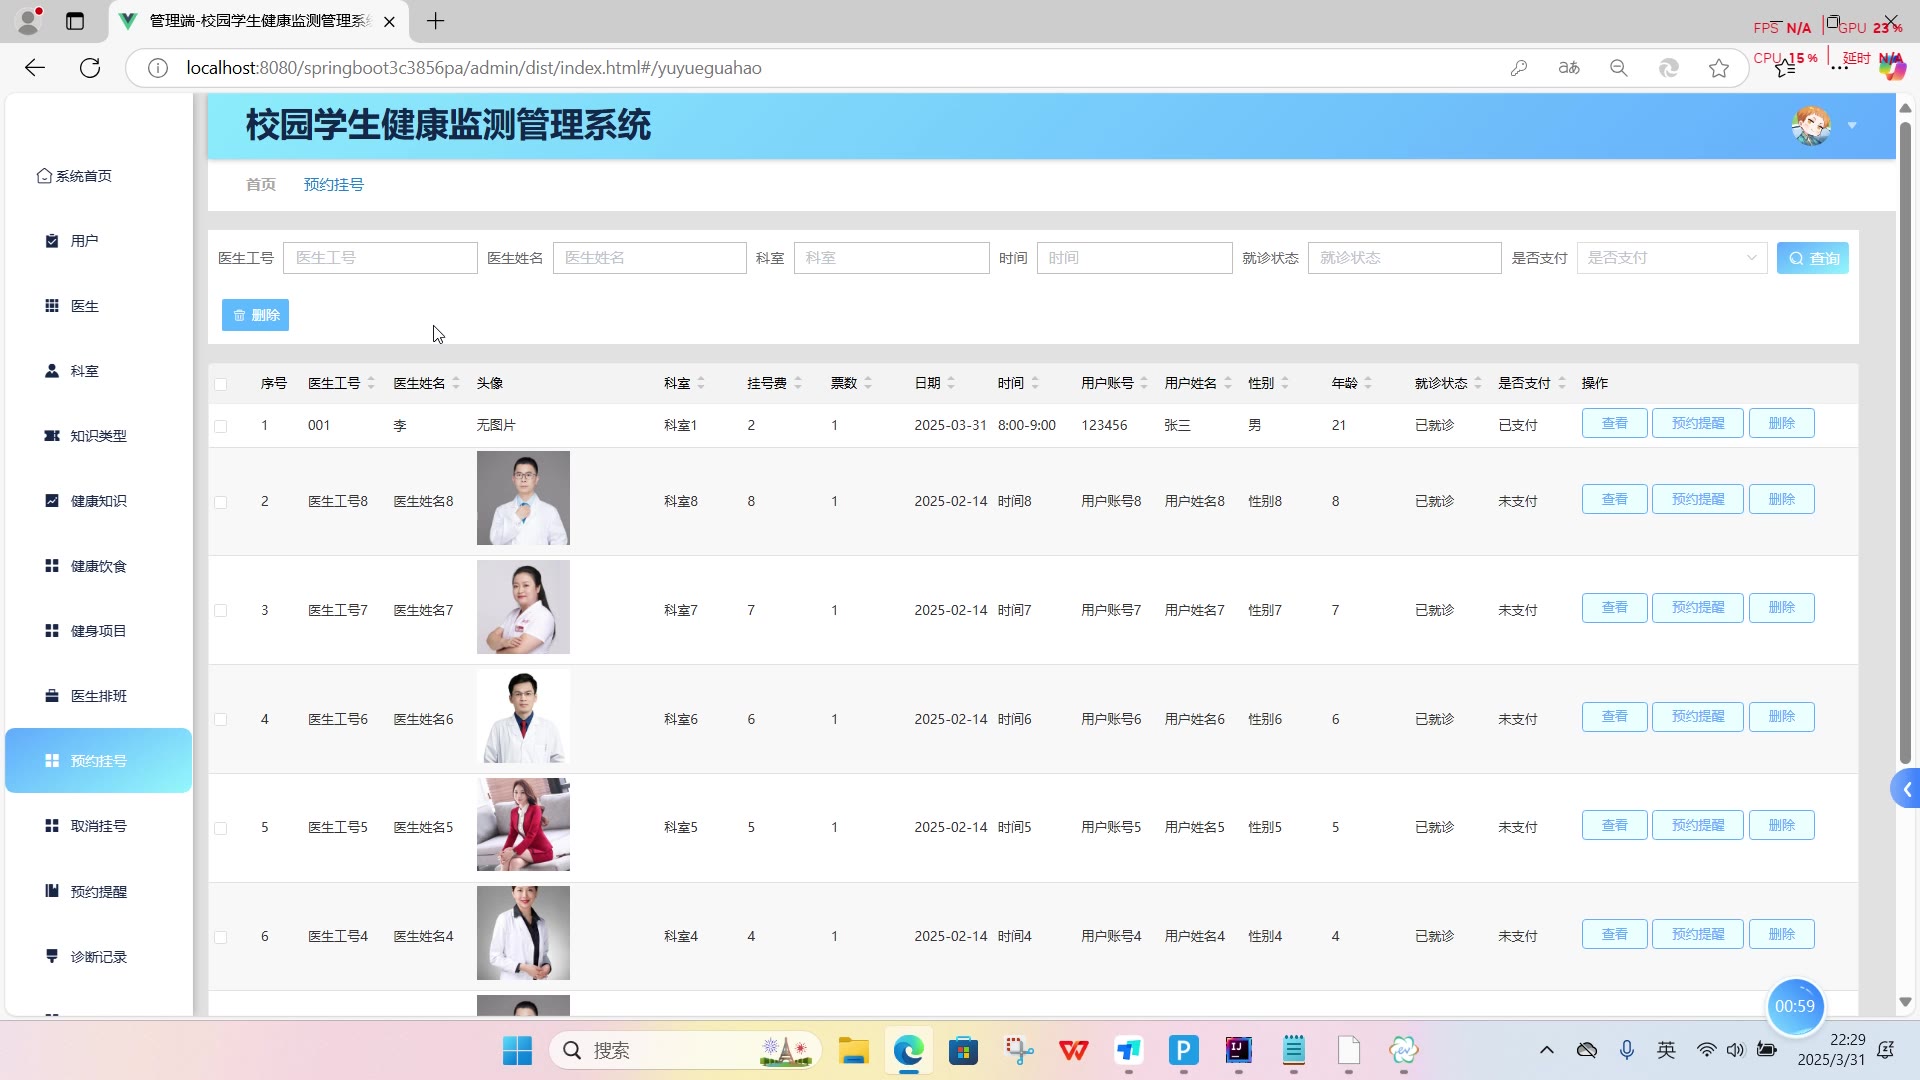1920x1080 pixels.
Task: Click 预约提醒 button for 医生工号8 row
Action: pos(1698,500)
